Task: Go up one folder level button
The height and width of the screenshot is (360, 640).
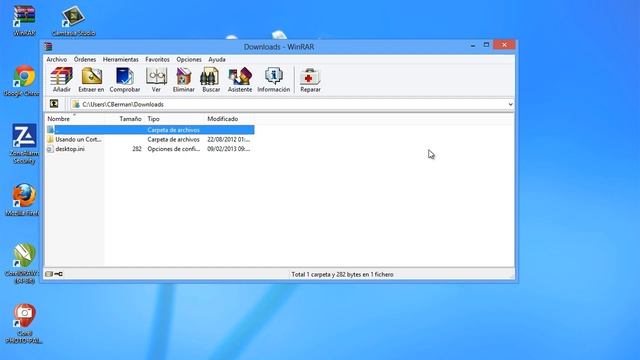Action: tap(54, 104)
